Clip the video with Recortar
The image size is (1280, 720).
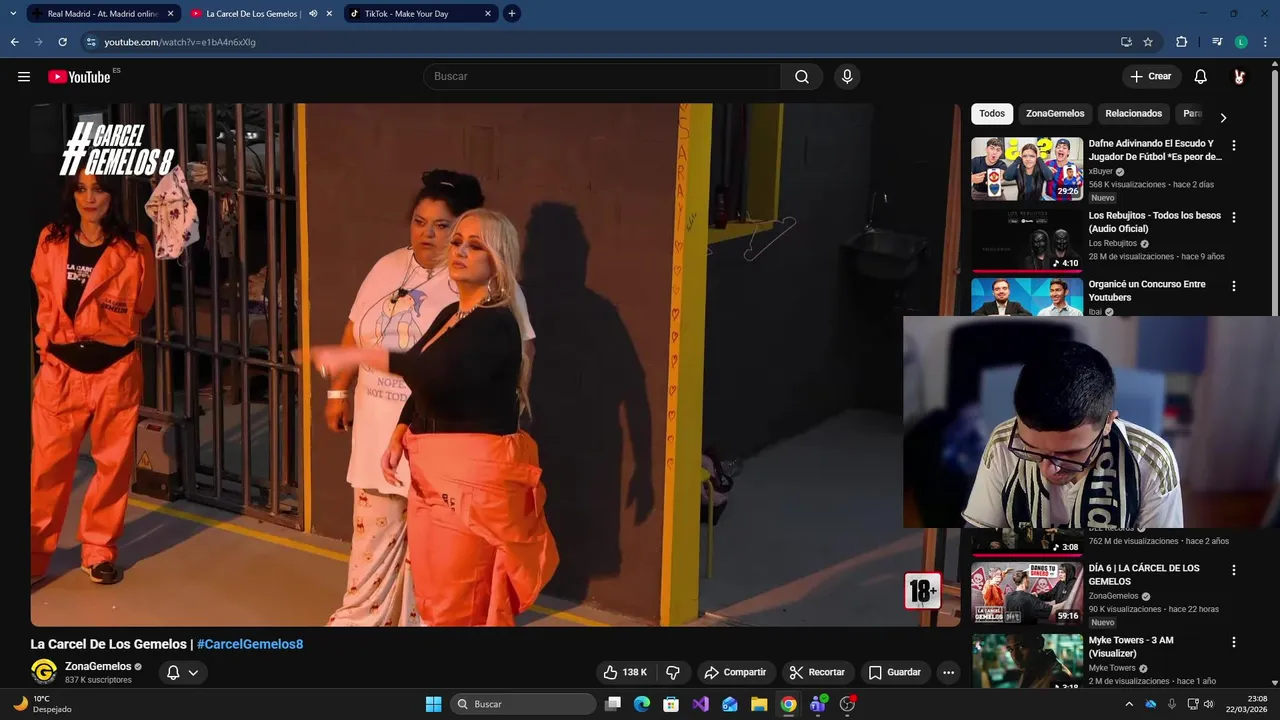(x=817, y=672)
